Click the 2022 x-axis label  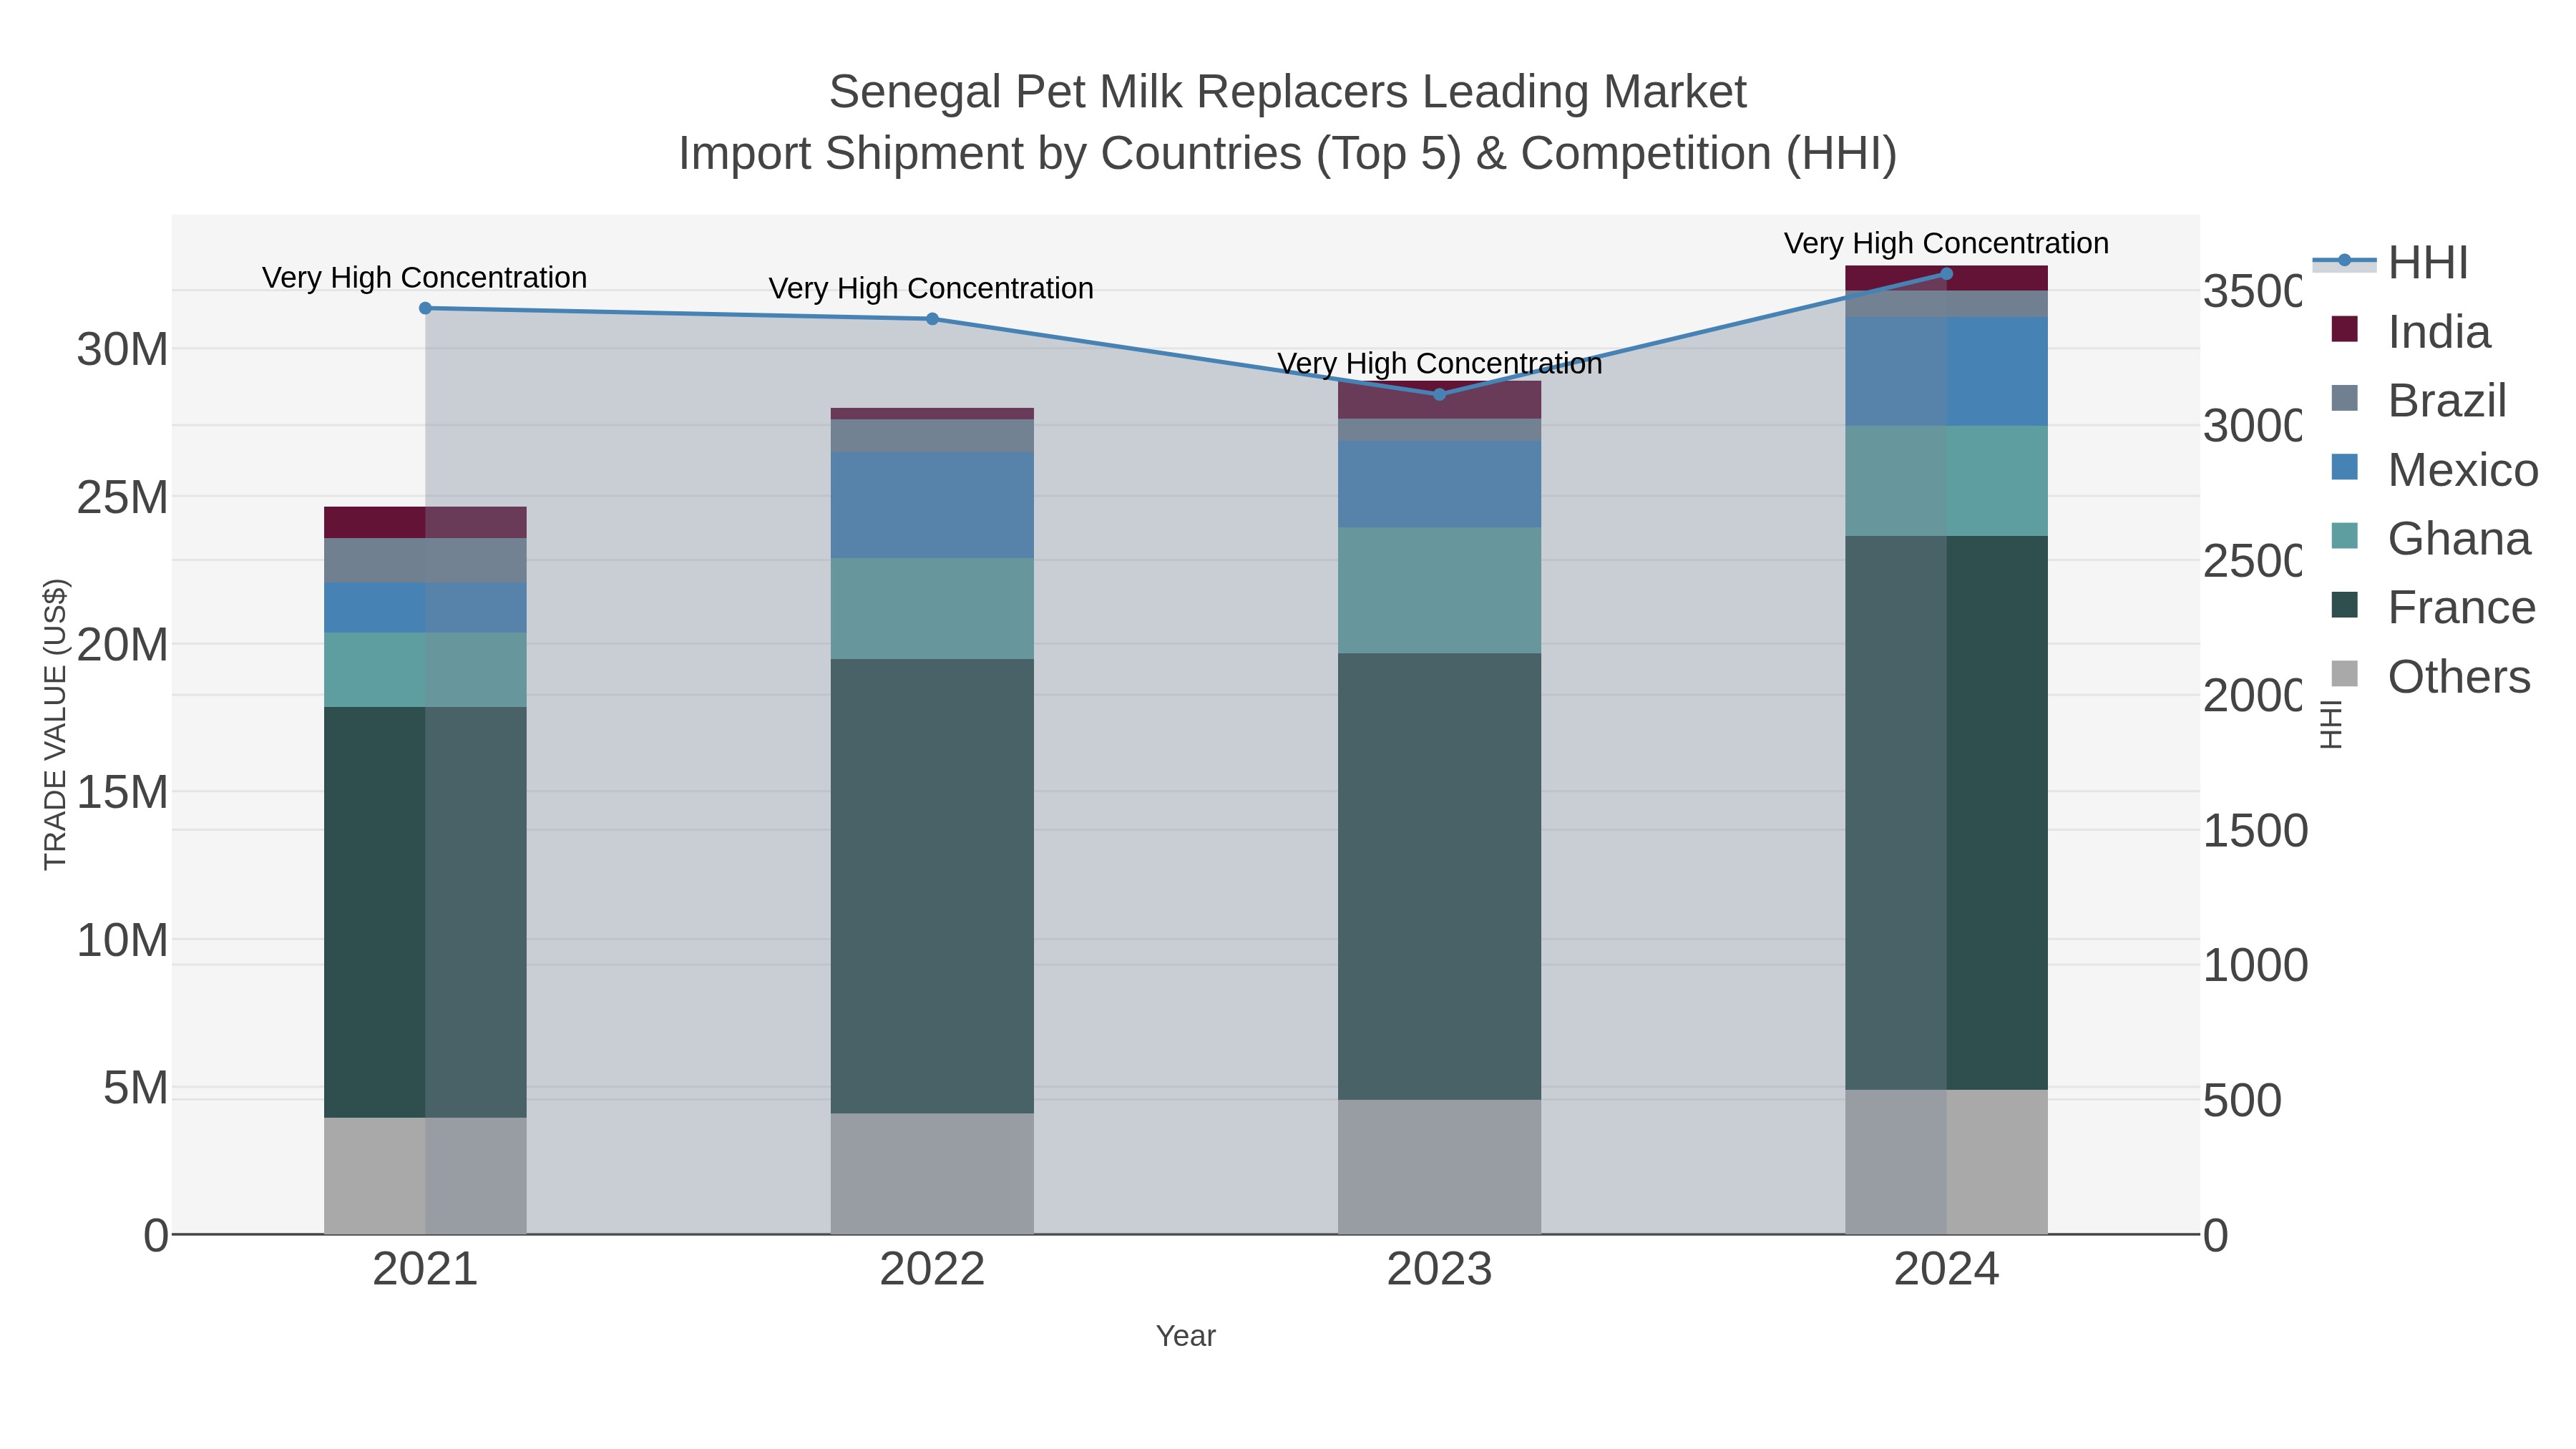pyautogui.click(x=932, y=1270)
